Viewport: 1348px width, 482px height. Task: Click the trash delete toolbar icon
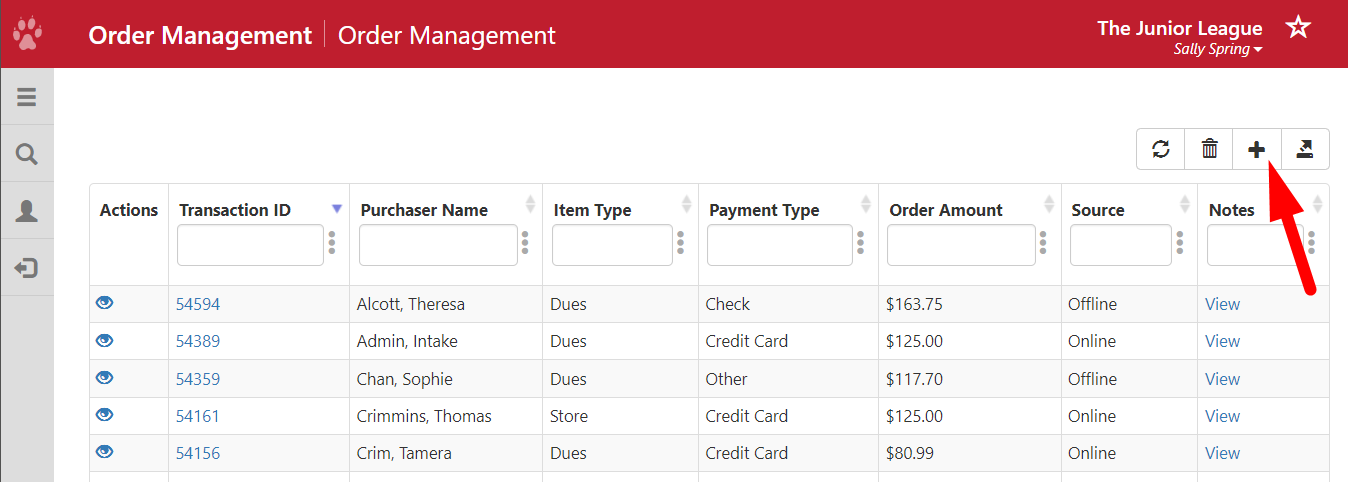1209,149
